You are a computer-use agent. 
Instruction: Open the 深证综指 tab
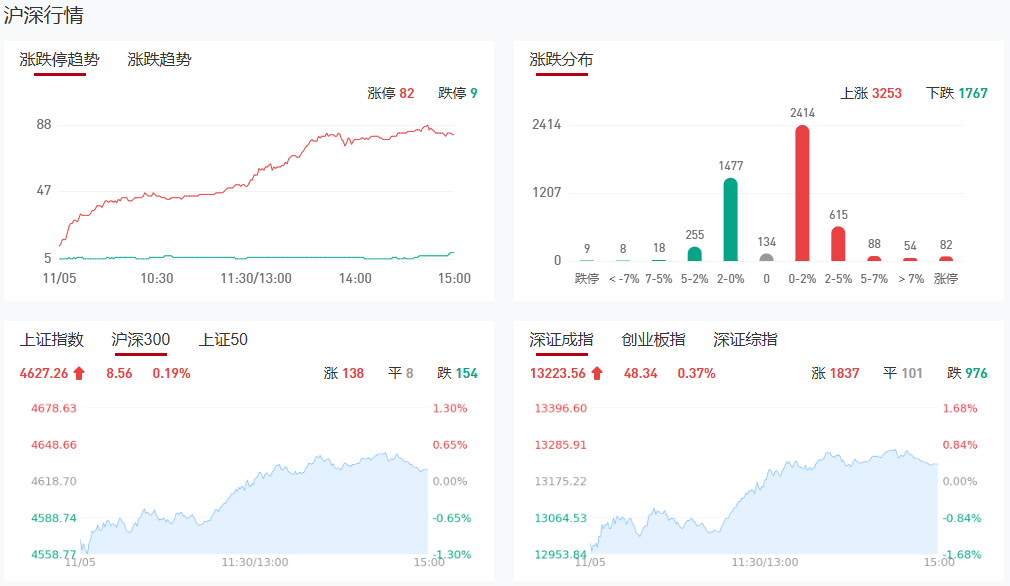(x=745, y=340)
